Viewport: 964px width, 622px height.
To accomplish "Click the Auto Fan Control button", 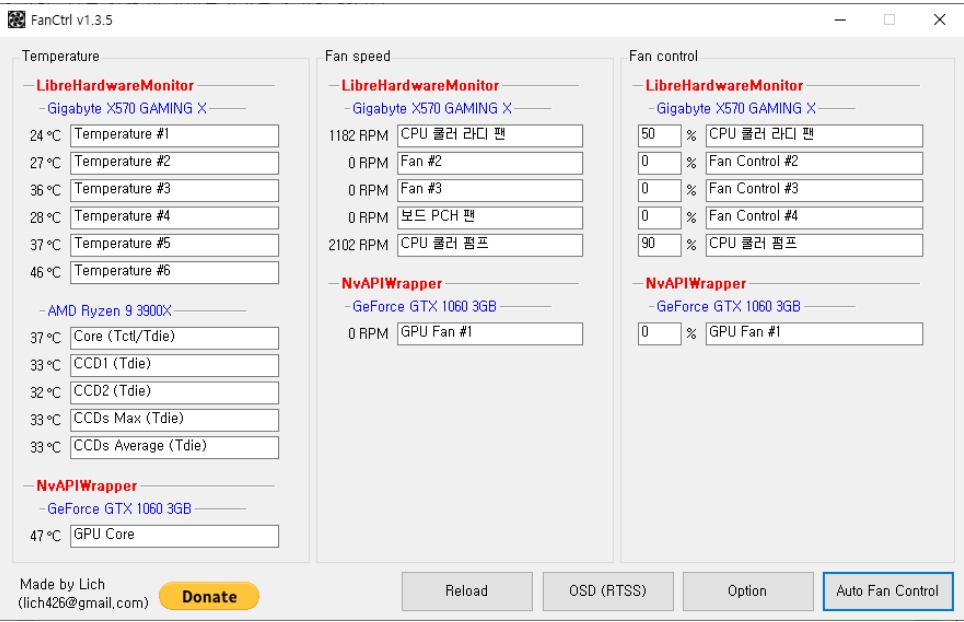I will (x=887, y=591).
